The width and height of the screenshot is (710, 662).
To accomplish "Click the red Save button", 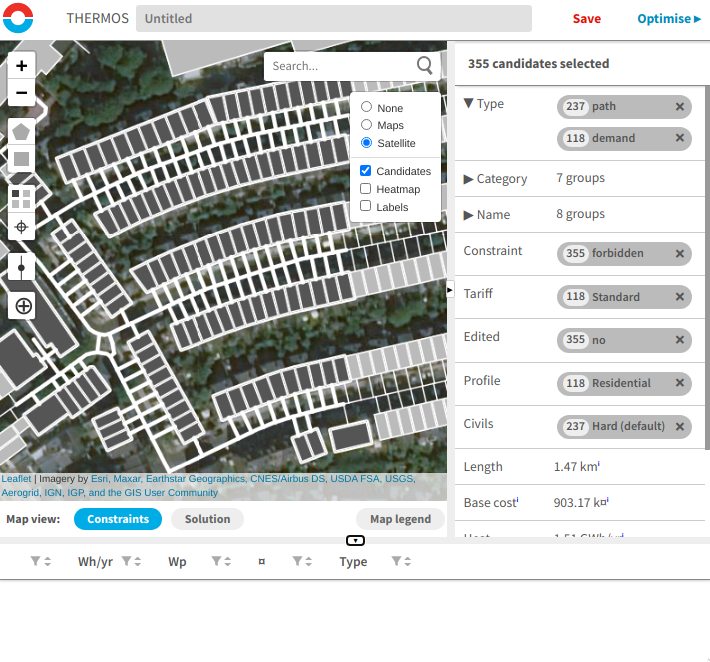I will (x=586, y=19).
